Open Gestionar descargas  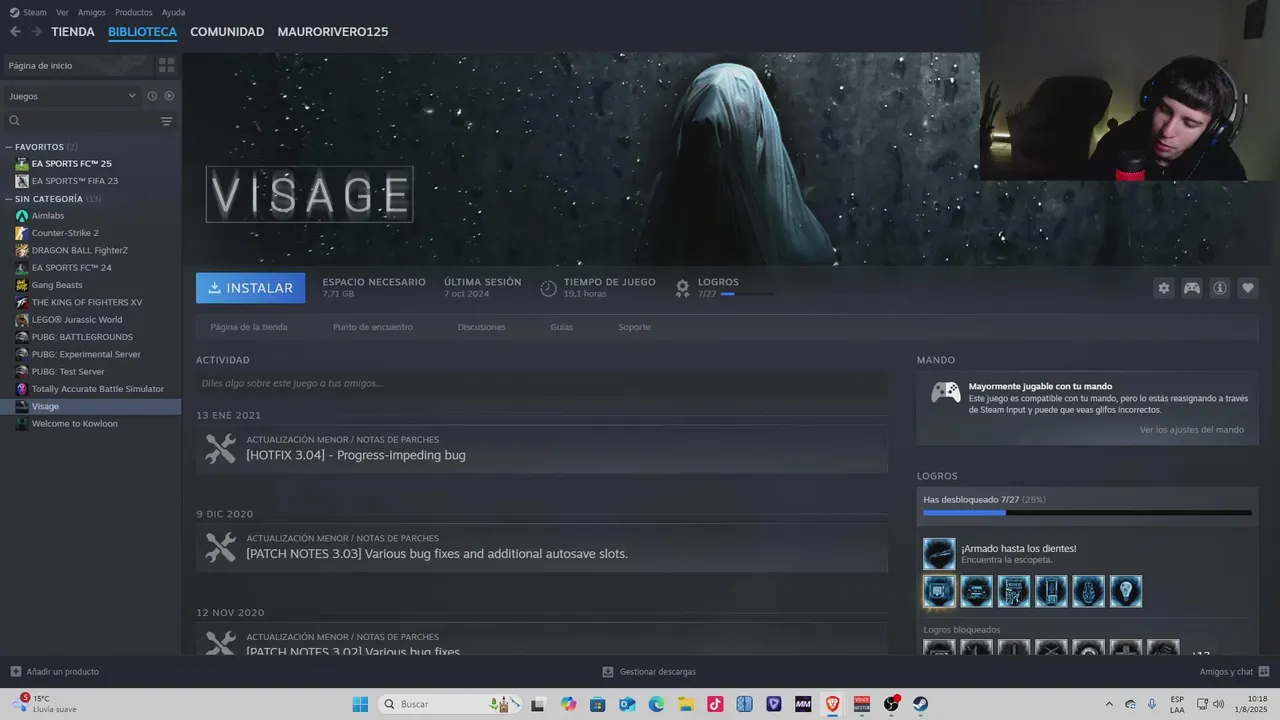click(x=649, y=672)
